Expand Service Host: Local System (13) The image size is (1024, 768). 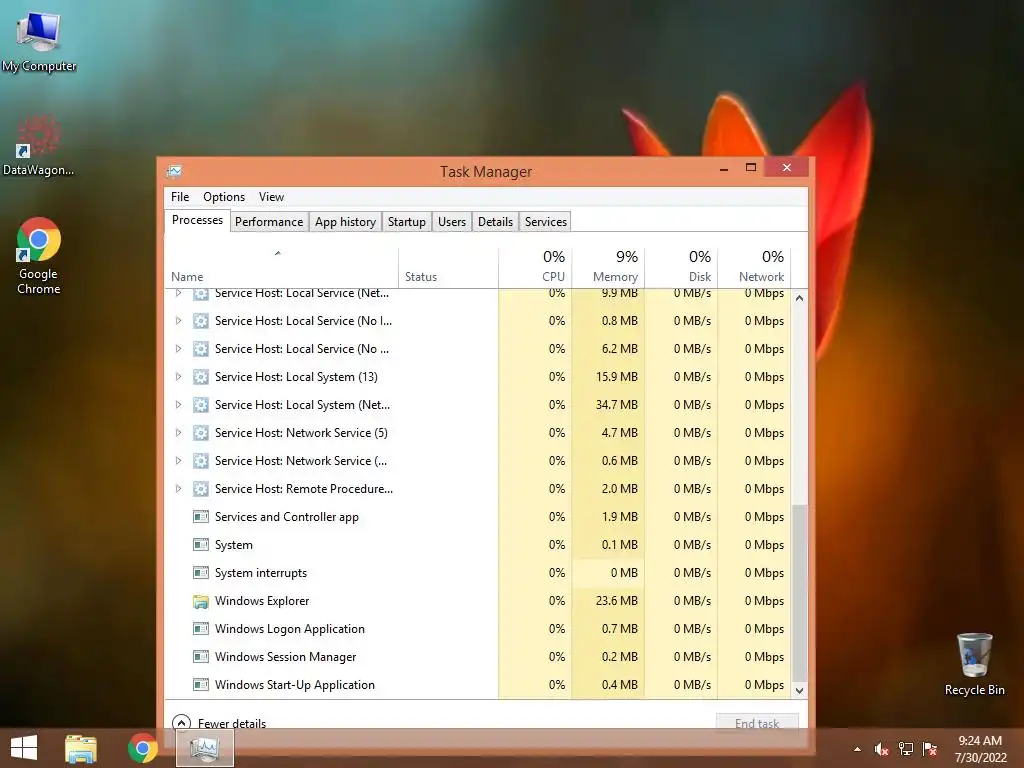[178, 377]
